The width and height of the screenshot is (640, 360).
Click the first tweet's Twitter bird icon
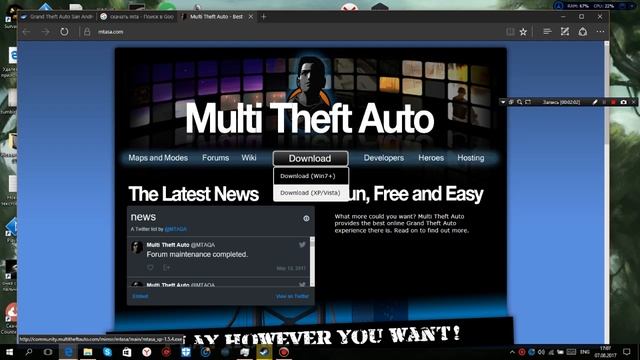[302, 244]
